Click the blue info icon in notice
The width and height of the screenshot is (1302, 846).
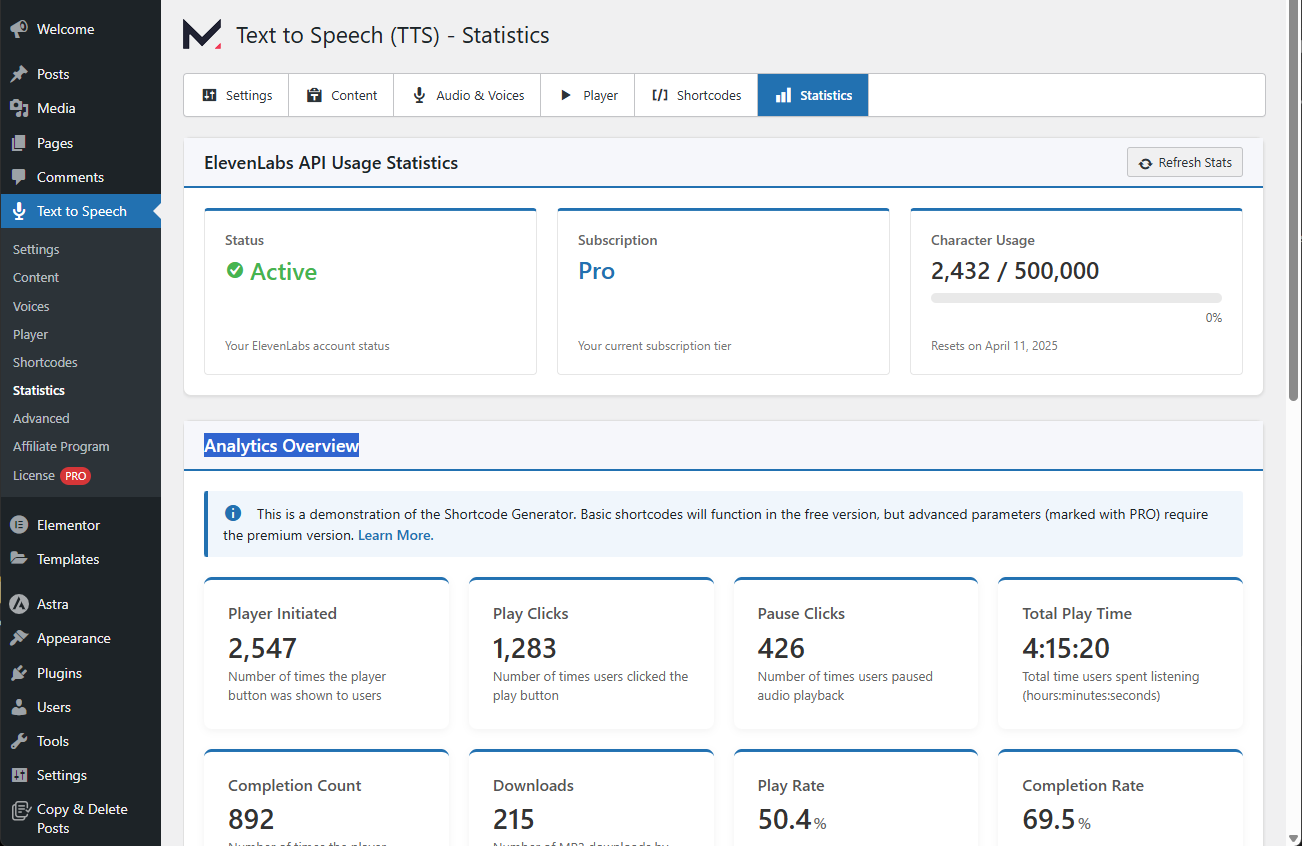(233, 513)
